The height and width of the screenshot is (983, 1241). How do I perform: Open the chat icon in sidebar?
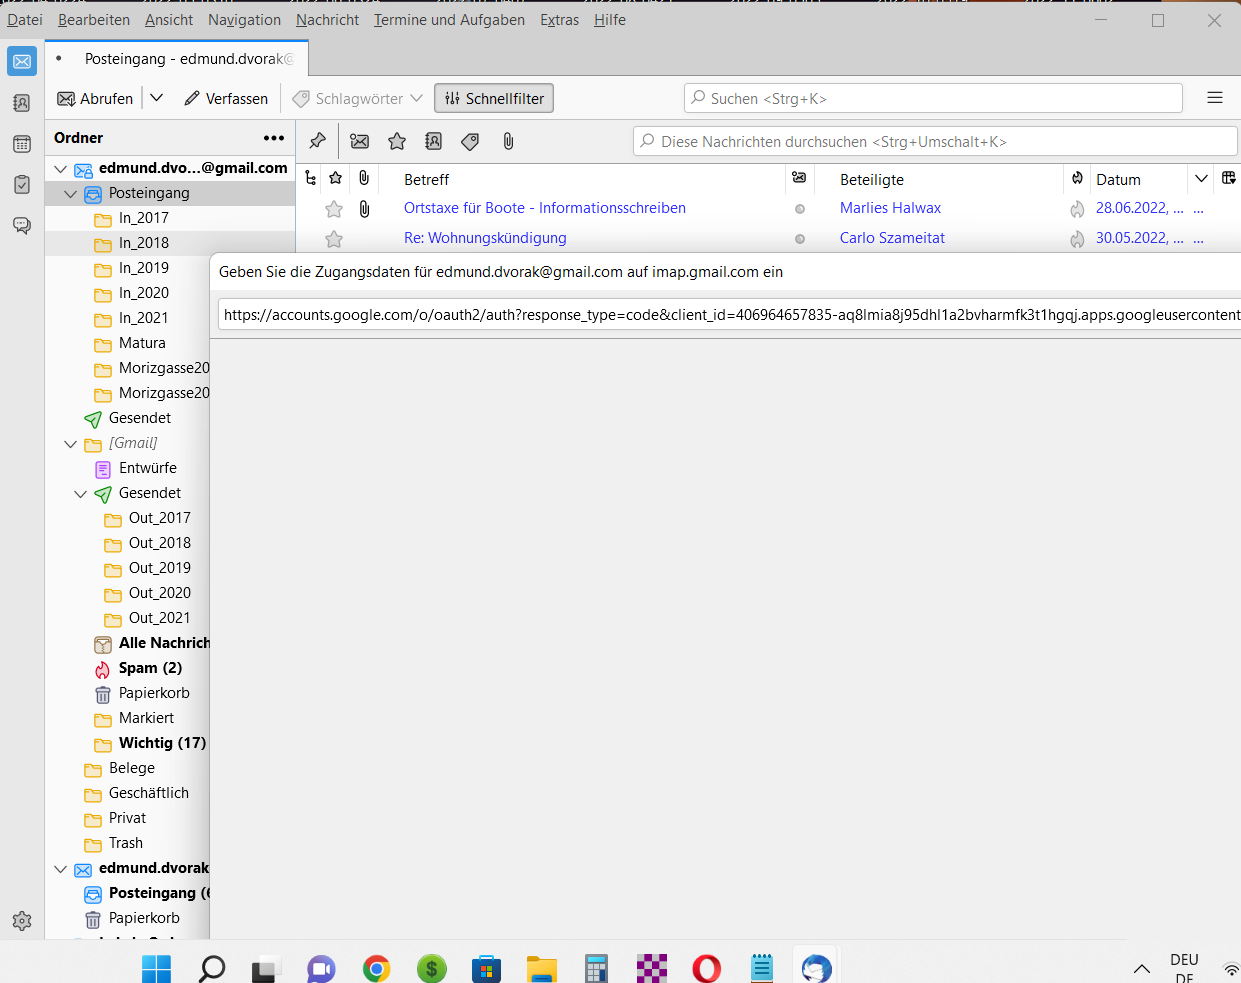(22, 226)
